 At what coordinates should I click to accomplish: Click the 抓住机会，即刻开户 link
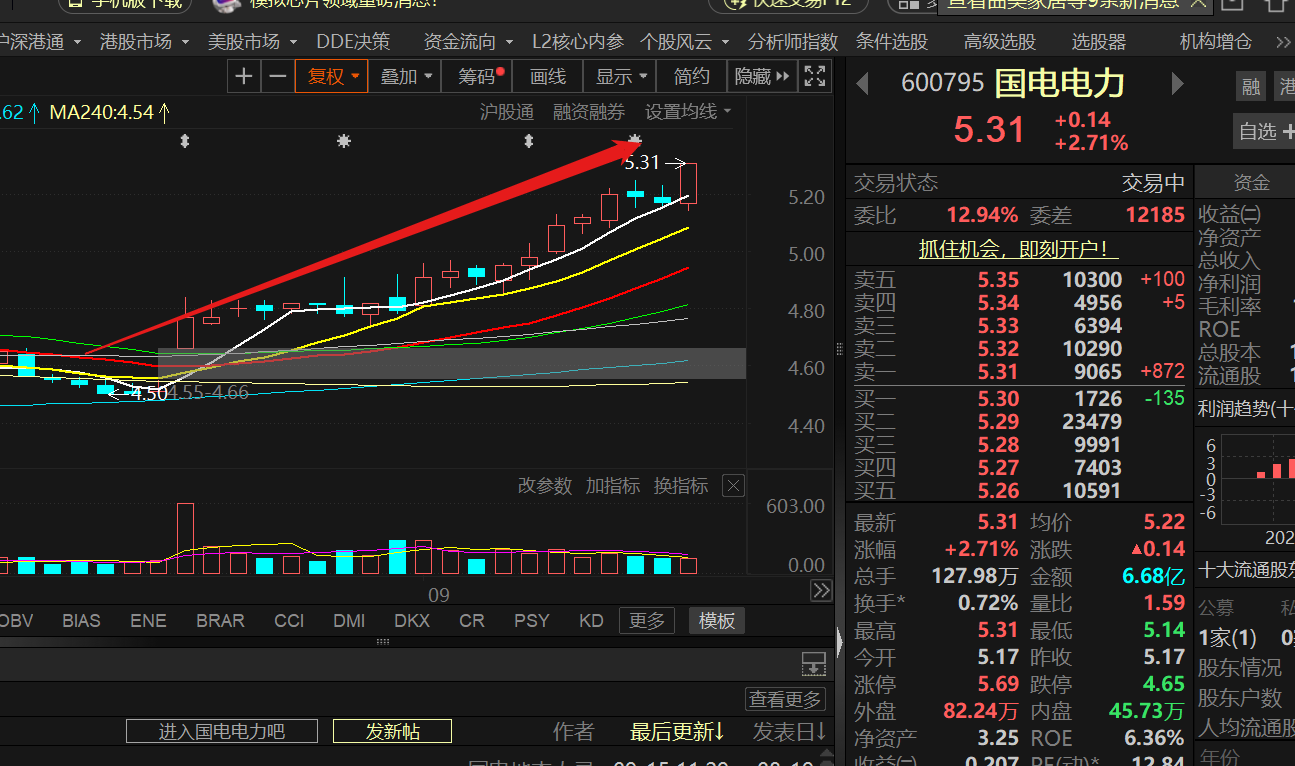click(1019, 249)
